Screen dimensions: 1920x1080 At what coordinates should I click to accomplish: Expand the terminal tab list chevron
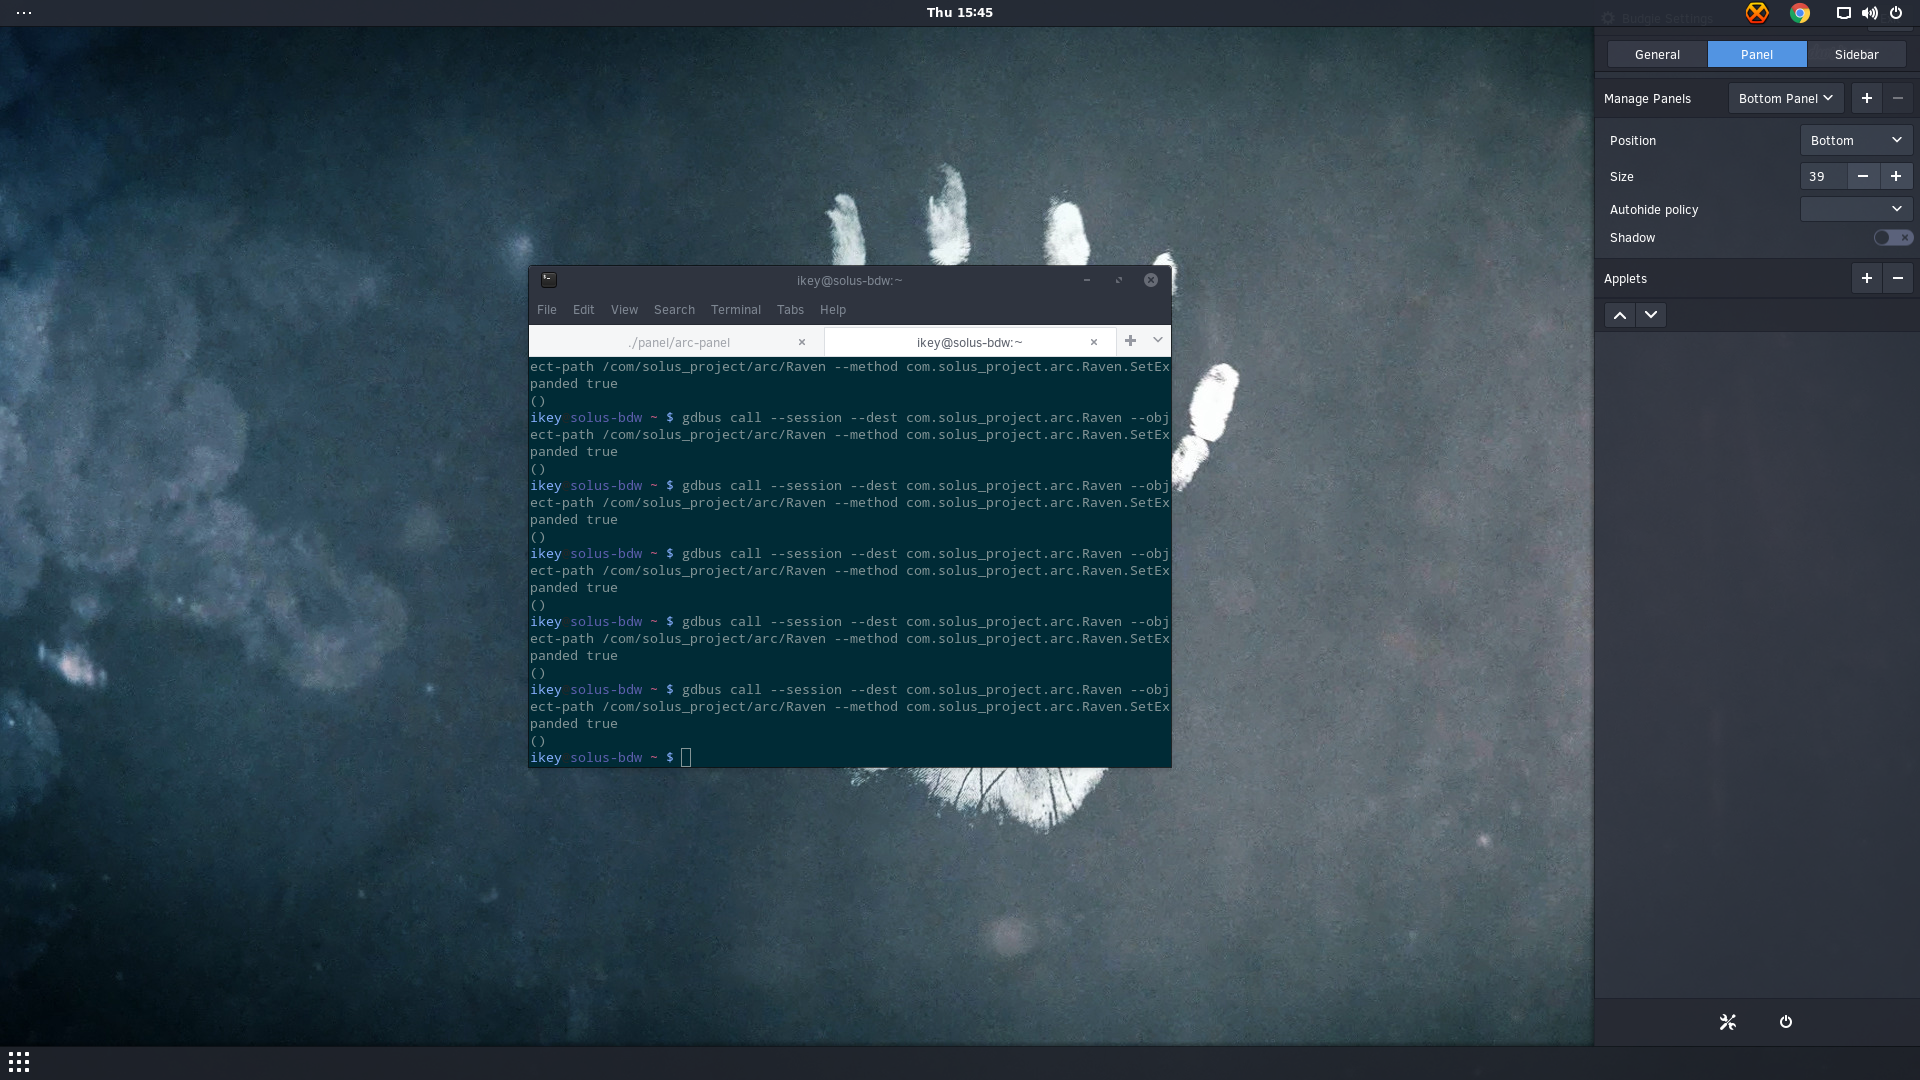click(x=1158, y=341)
